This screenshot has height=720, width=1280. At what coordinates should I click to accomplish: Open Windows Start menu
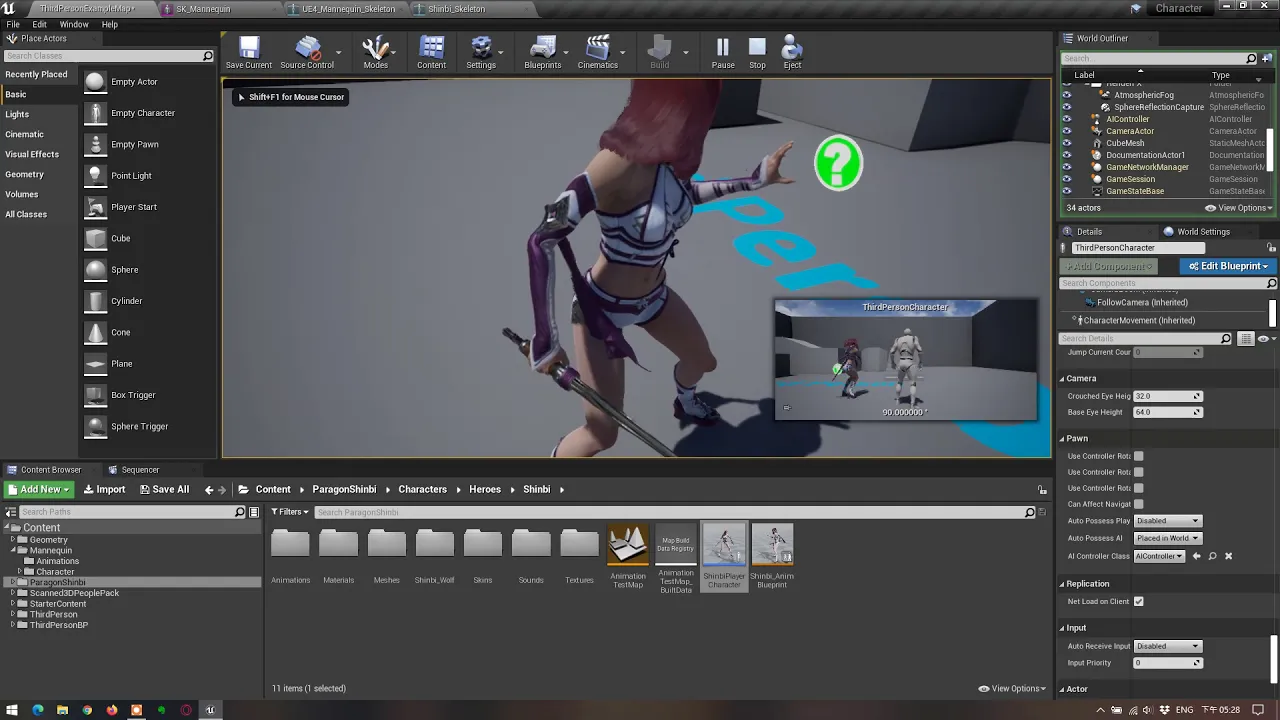12,710
